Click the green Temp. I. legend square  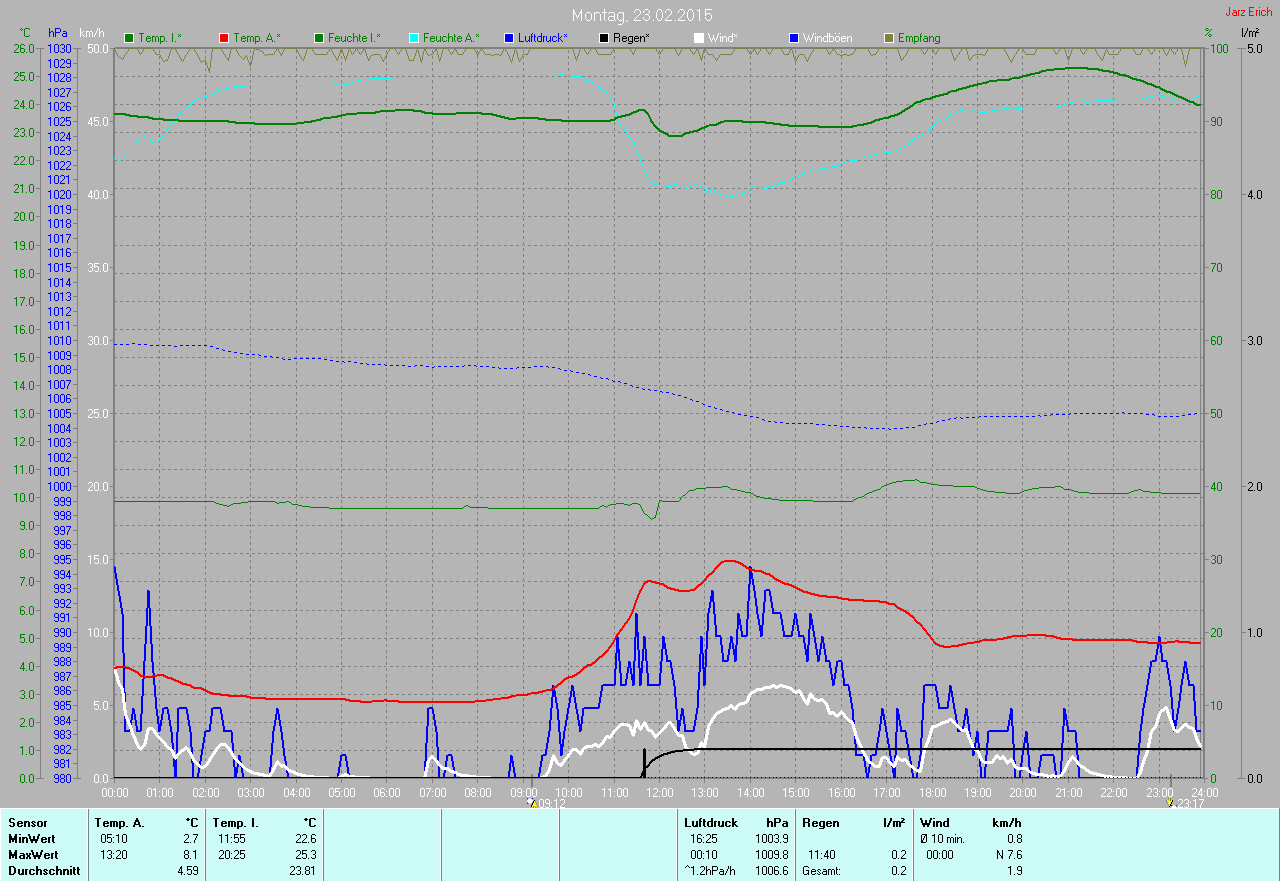point(129,38)
